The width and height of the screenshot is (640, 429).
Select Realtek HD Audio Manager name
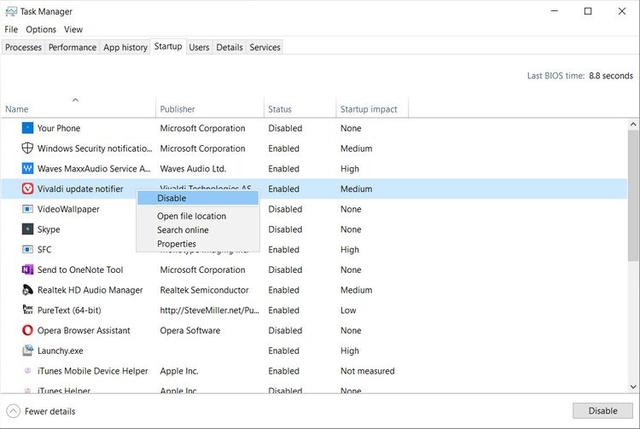(90, 290)
